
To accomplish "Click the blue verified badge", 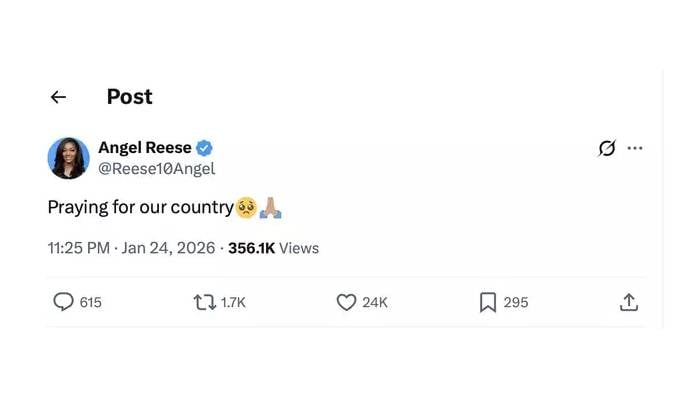I will coord(204,148).
